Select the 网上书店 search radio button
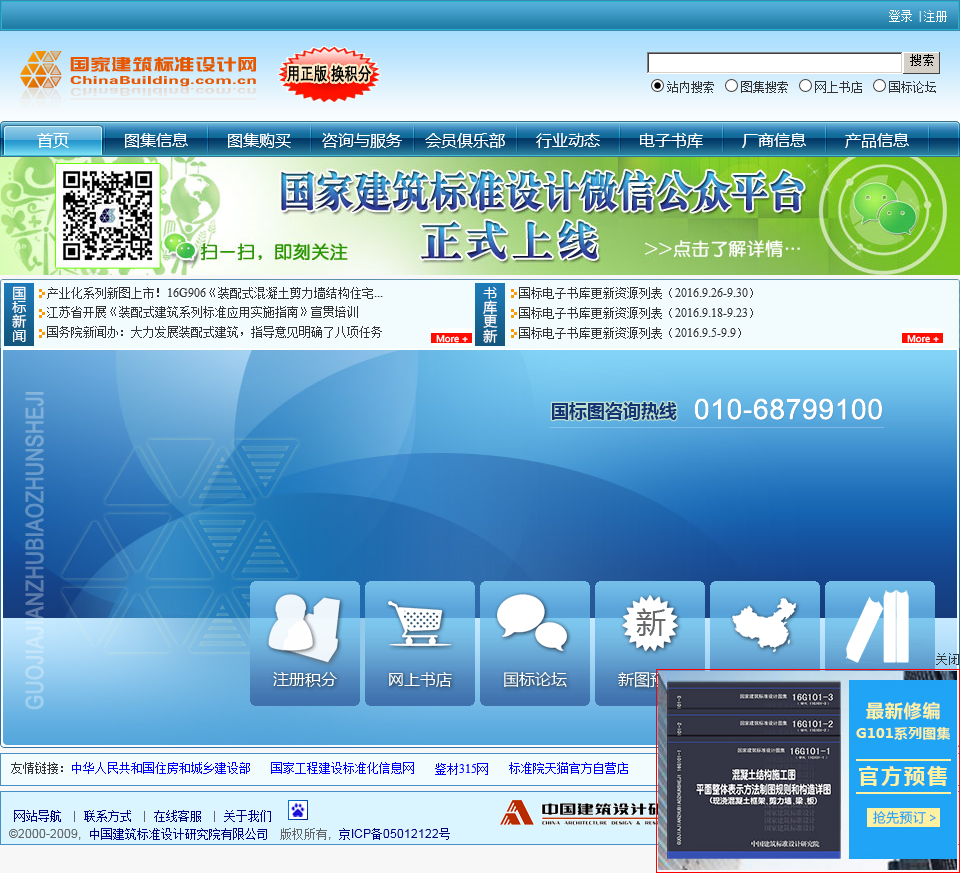This screenshot has width=960, height=873. point(805,86)
